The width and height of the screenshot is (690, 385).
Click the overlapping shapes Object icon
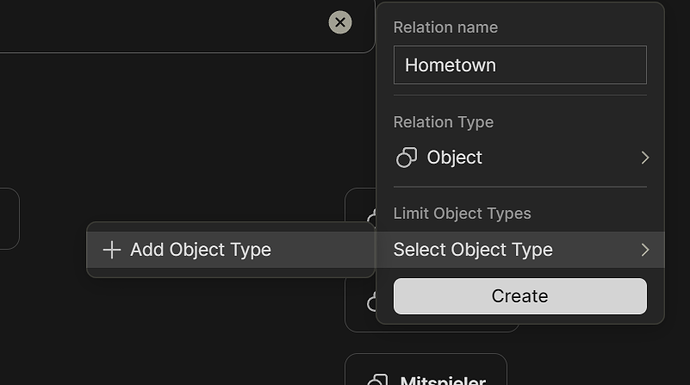pyautogui.click(x=407, y=158)
